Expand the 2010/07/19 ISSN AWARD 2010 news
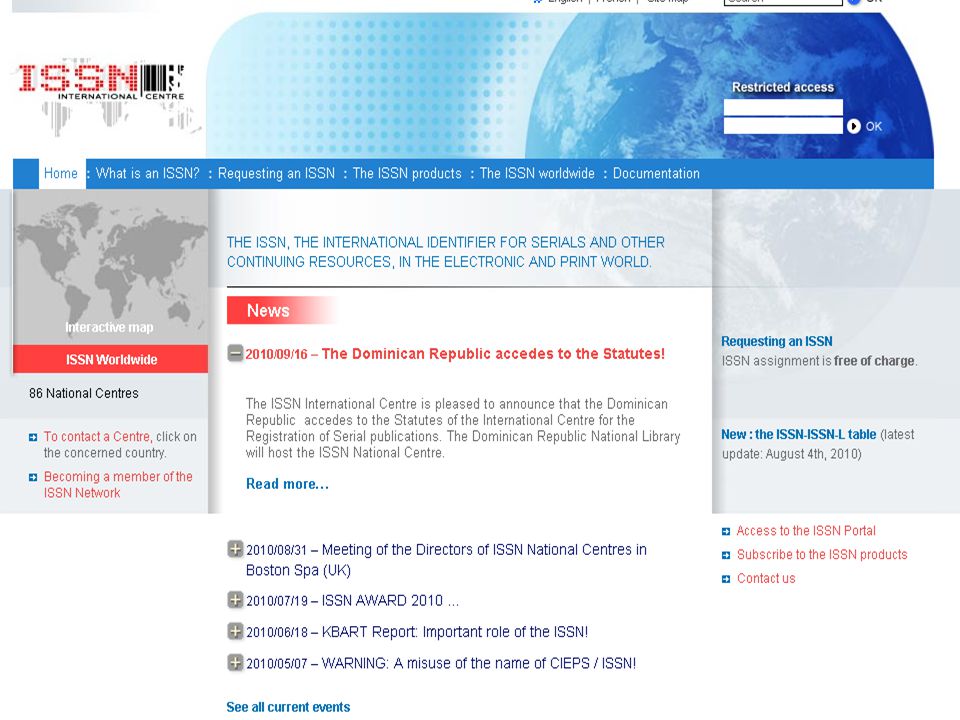Viewport: 960px width, 720px height. pyautogui.click(x=235, y=600)
